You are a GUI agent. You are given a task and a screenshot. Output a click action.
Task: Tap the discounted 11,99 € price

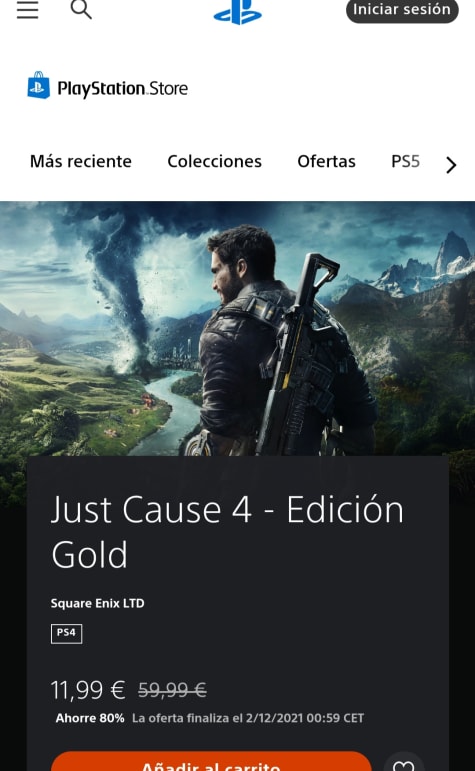[88, 690]
